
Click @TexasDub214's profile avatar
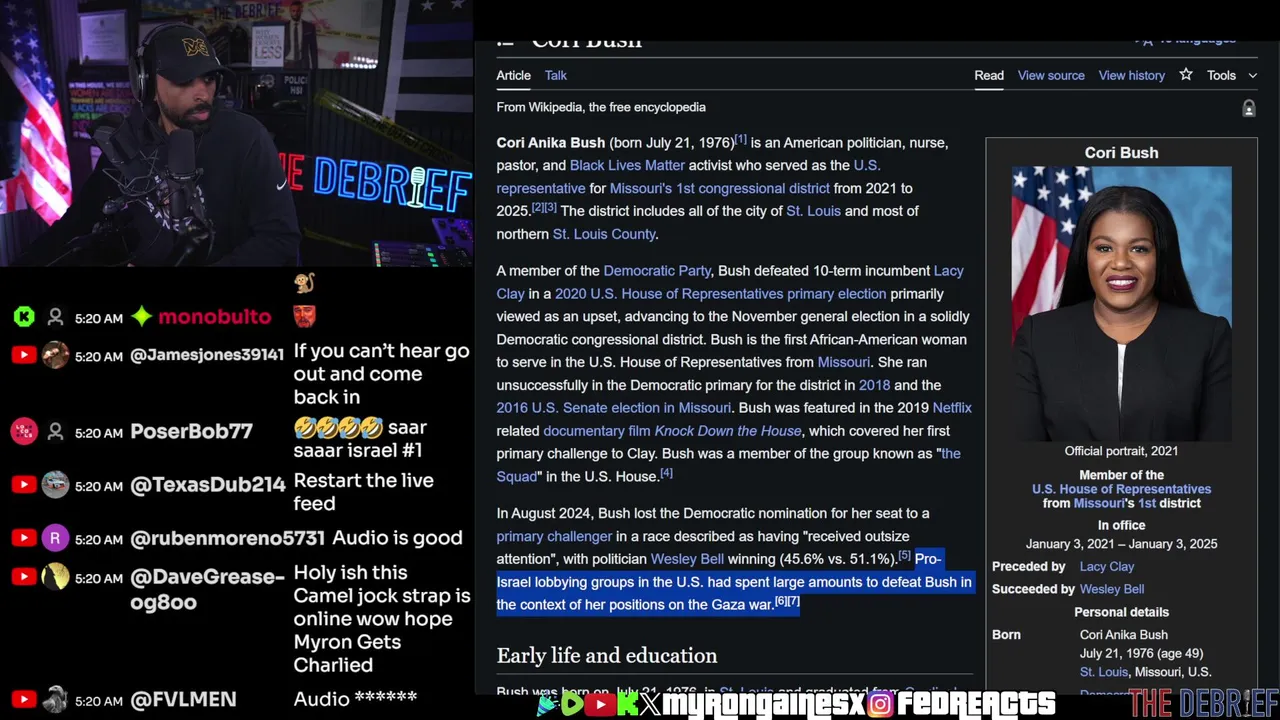click(x=56, y=485)
